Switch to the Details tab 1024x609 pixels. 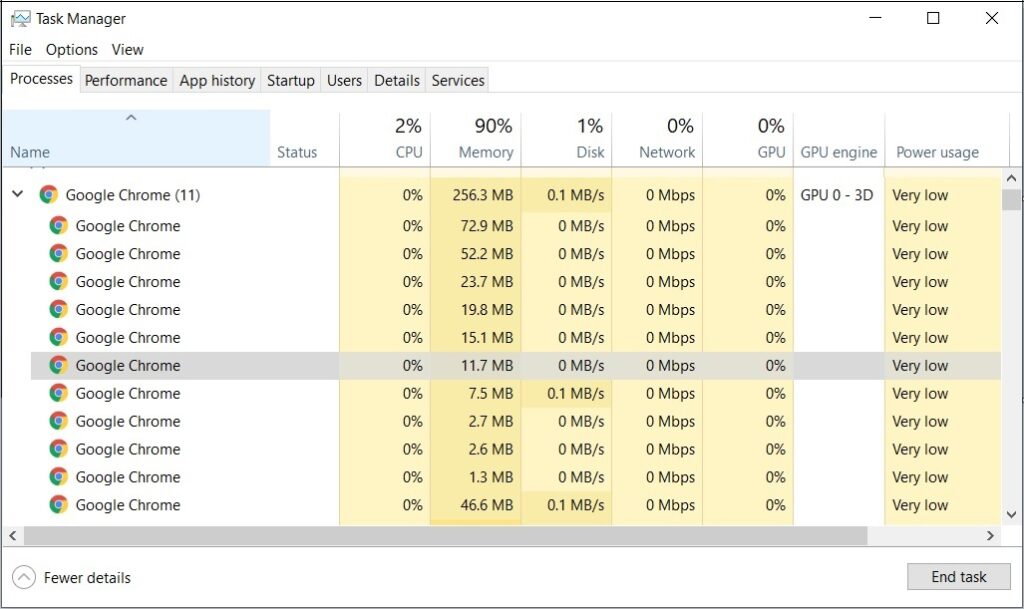pos(397,80)
